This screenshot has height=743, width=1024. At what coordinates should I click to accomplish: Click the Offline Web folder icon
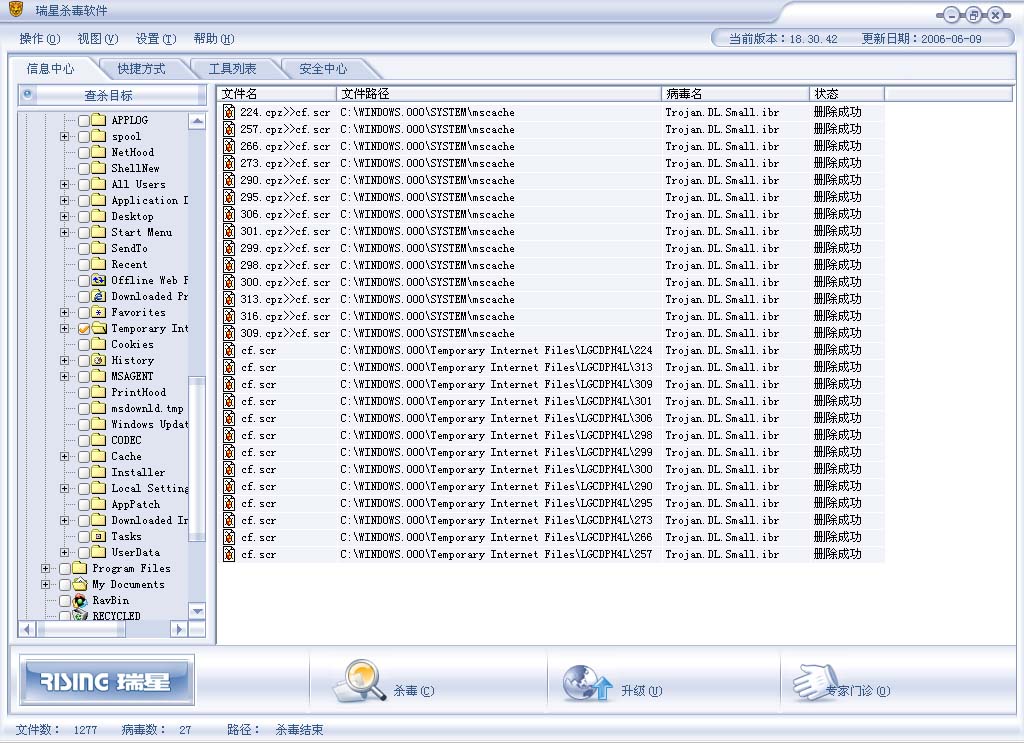point(99,280)
